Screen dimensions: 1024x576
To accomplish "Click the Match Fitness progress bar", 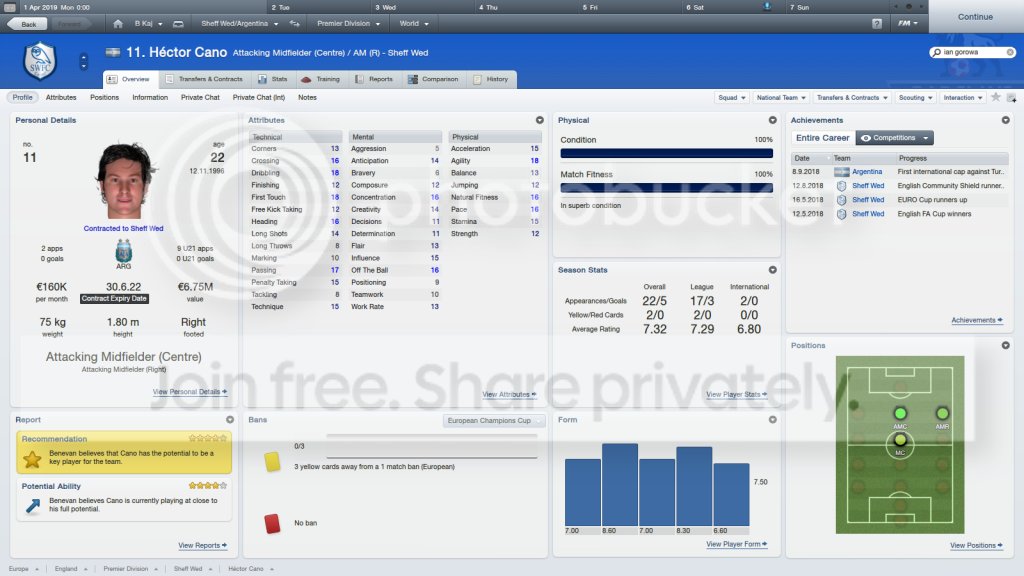I will click(x=666, y=187).
